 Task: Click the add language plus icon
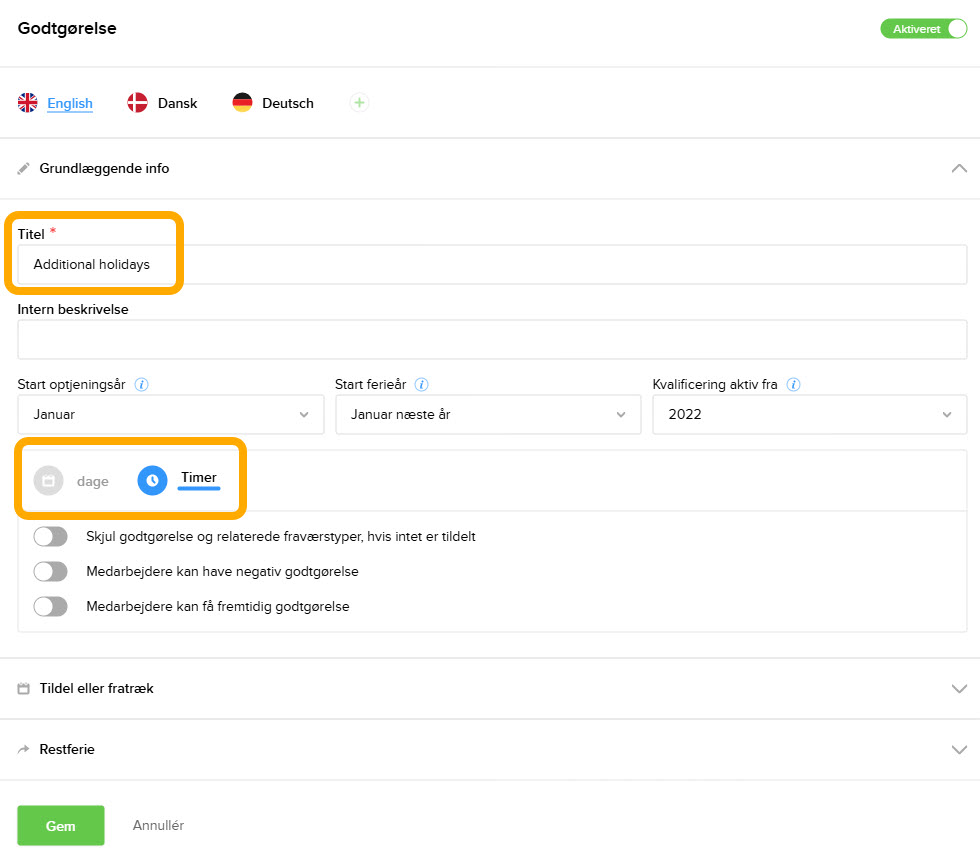tap(359, 103)
